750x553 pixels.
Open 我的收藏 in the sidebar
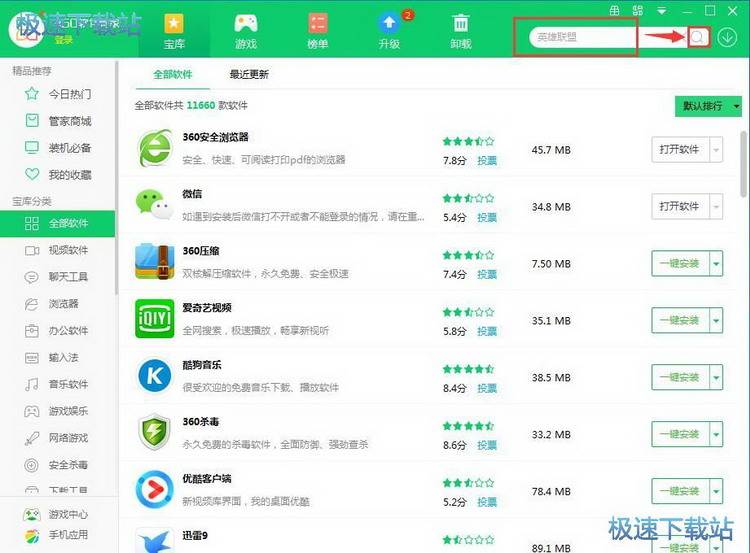(x=58, y=175)
